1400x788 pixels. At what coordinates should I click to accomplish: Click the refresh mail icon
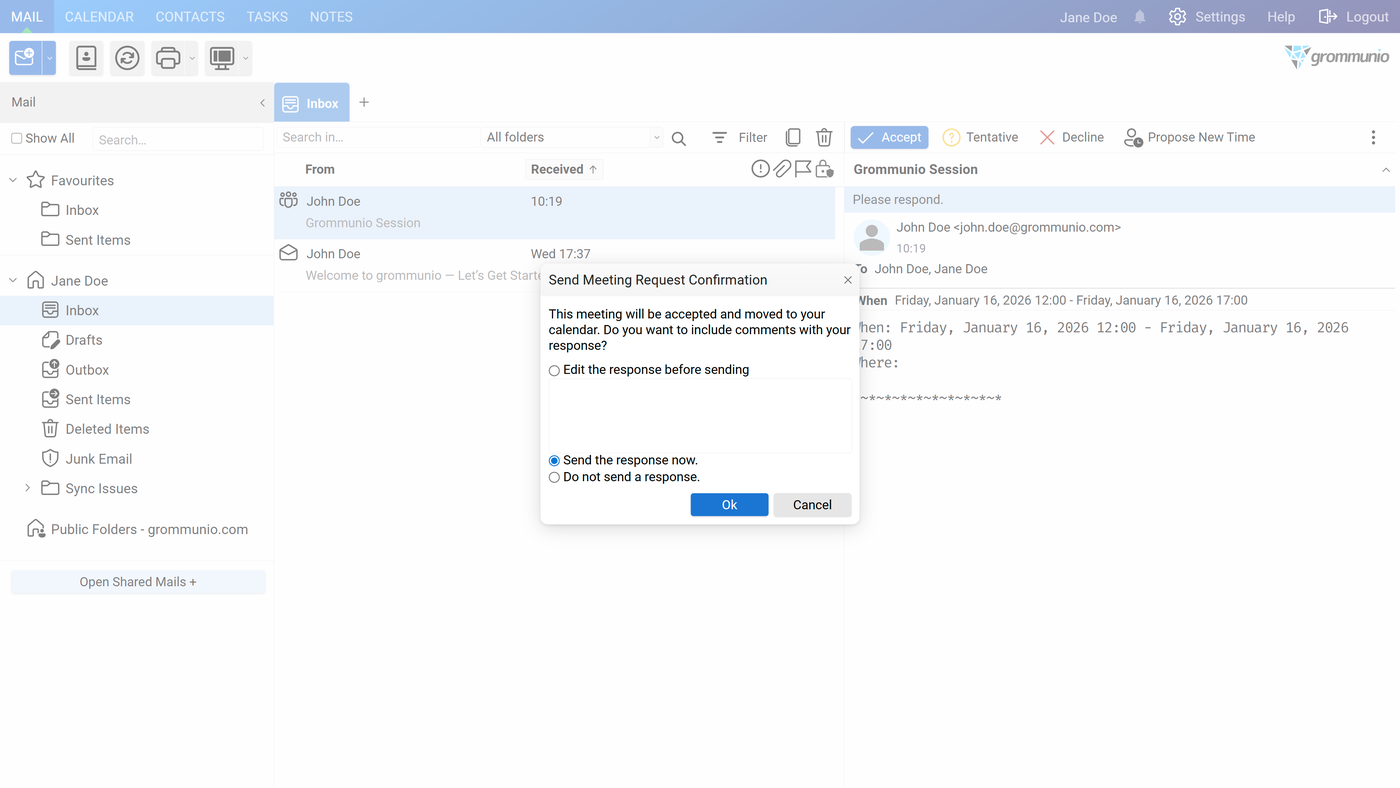[x=127, y=58]
